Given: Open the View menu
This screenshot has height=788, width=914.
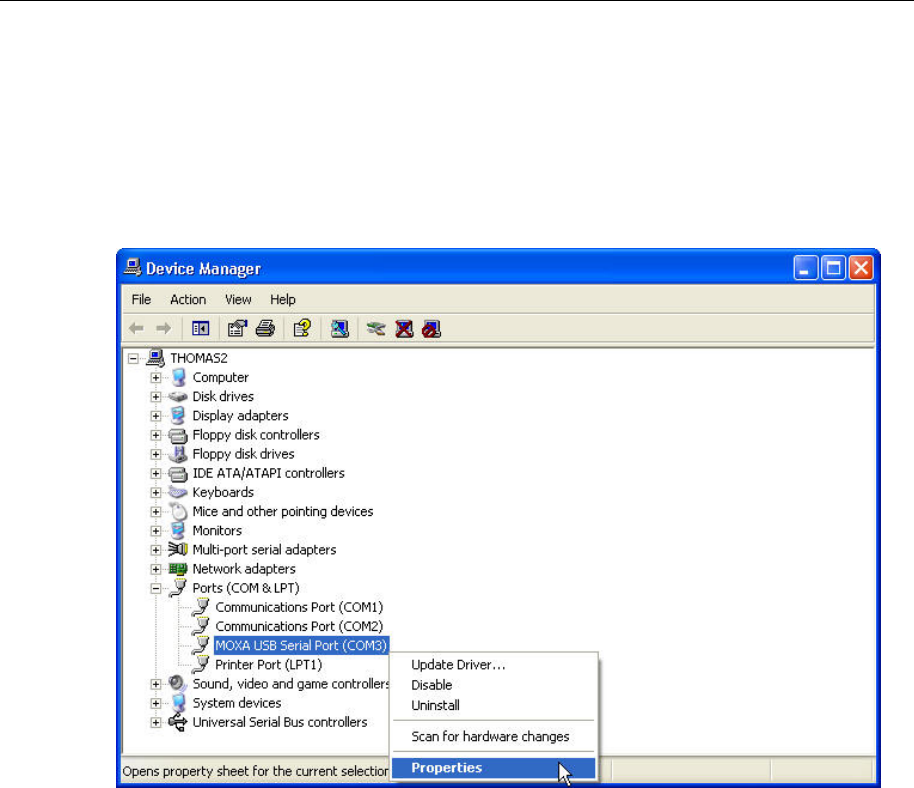Looking at the screenshot, I should 238,300.
